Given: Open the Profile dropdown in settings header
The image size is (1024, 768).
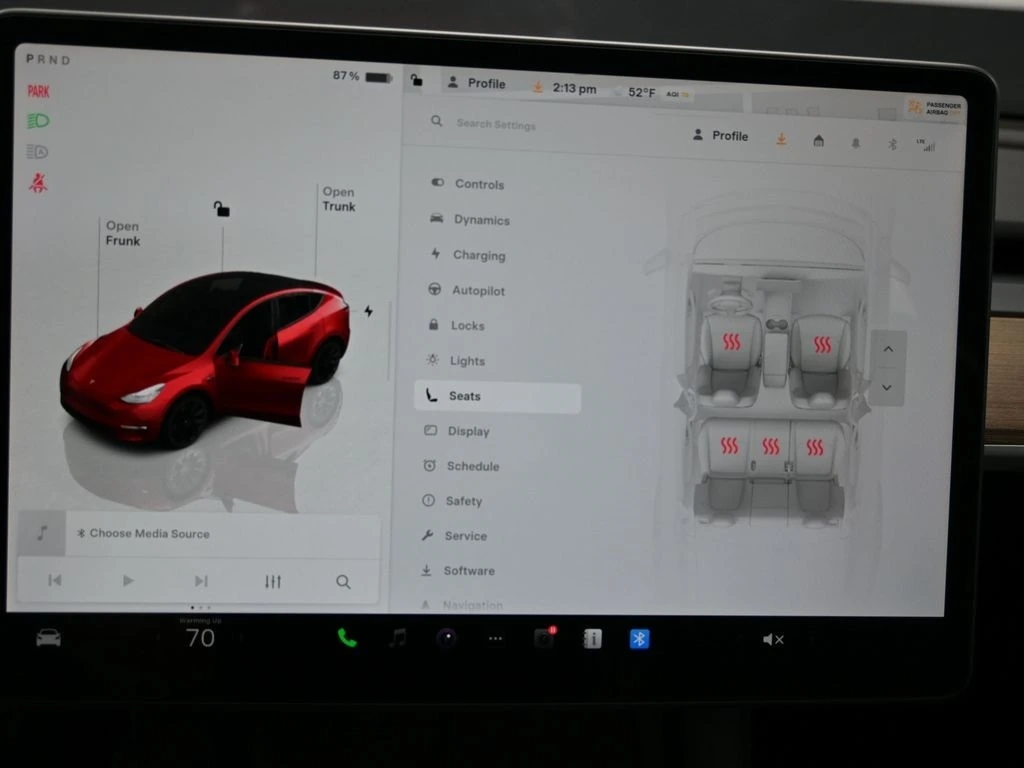Looking at the screenshot, I should pyautogui.click(x=720, y=136).
